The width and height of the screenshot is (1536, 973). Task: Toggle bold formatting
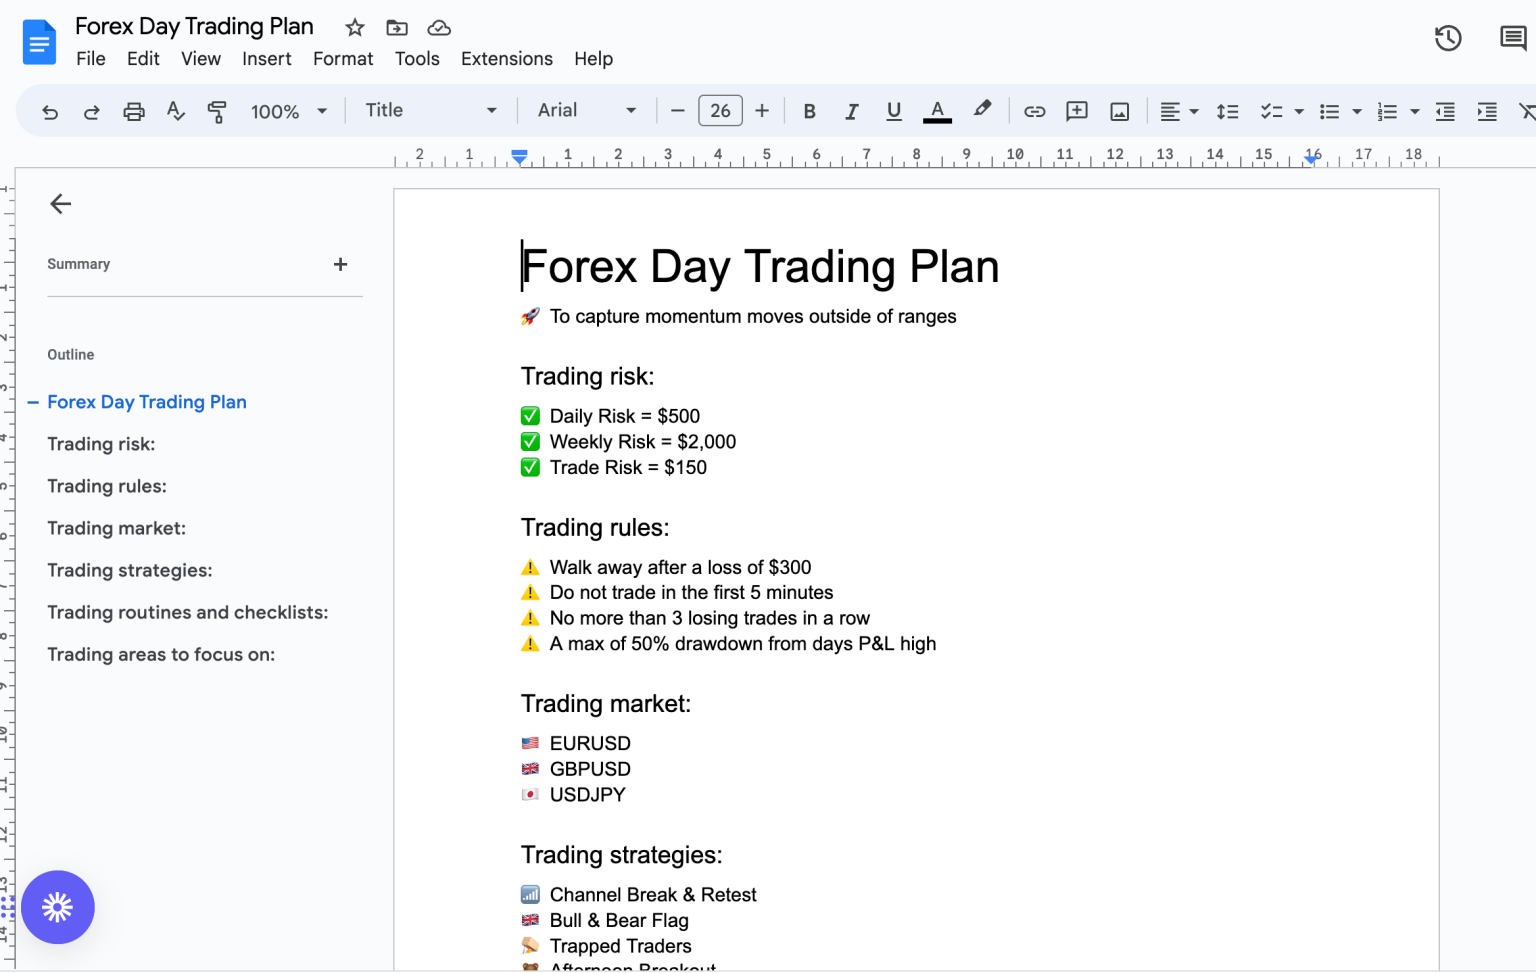click(809, 112)
